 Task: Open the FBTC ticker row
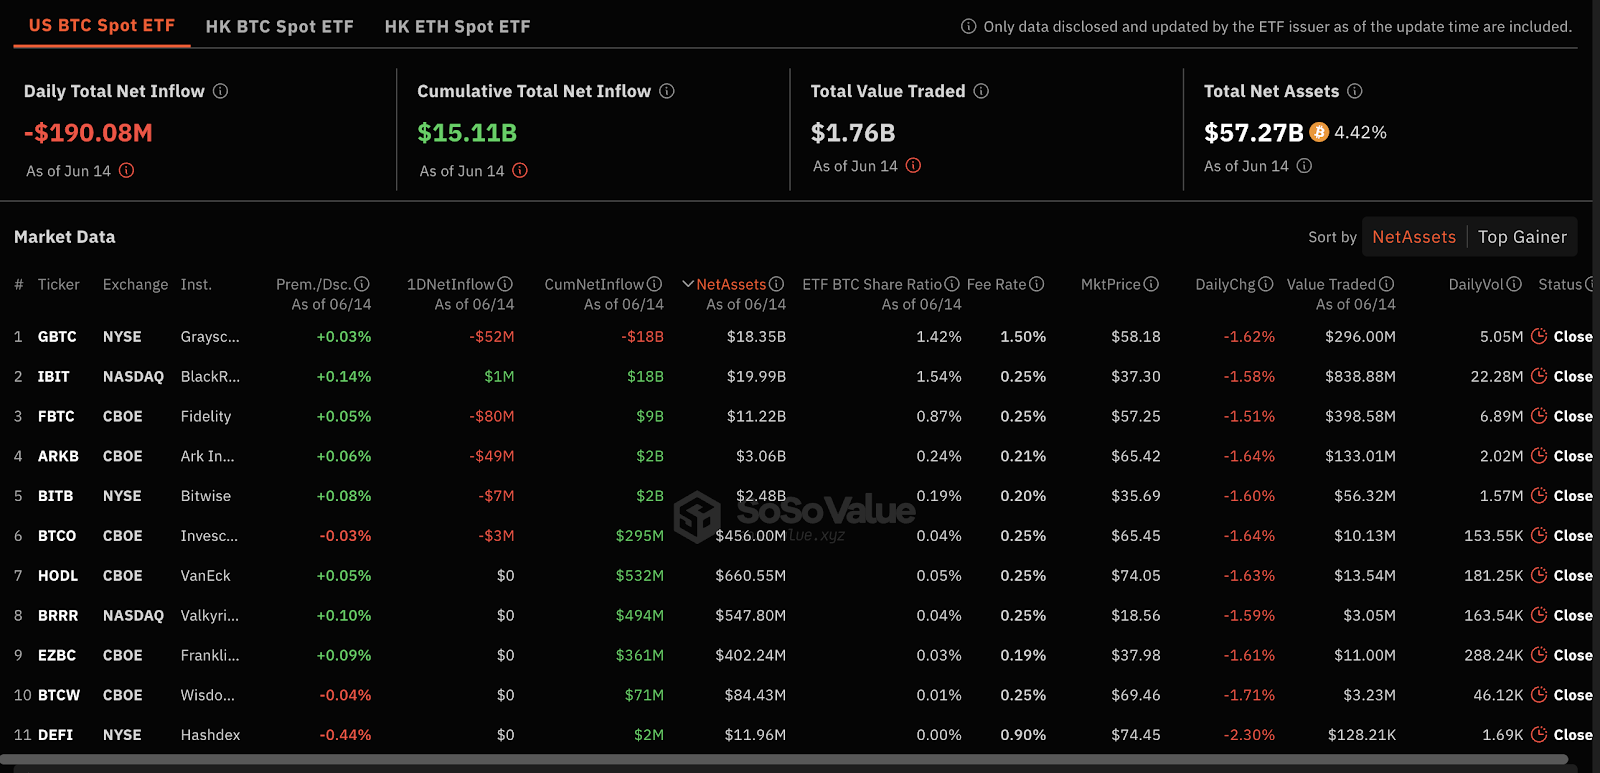(x=56, y=416)
